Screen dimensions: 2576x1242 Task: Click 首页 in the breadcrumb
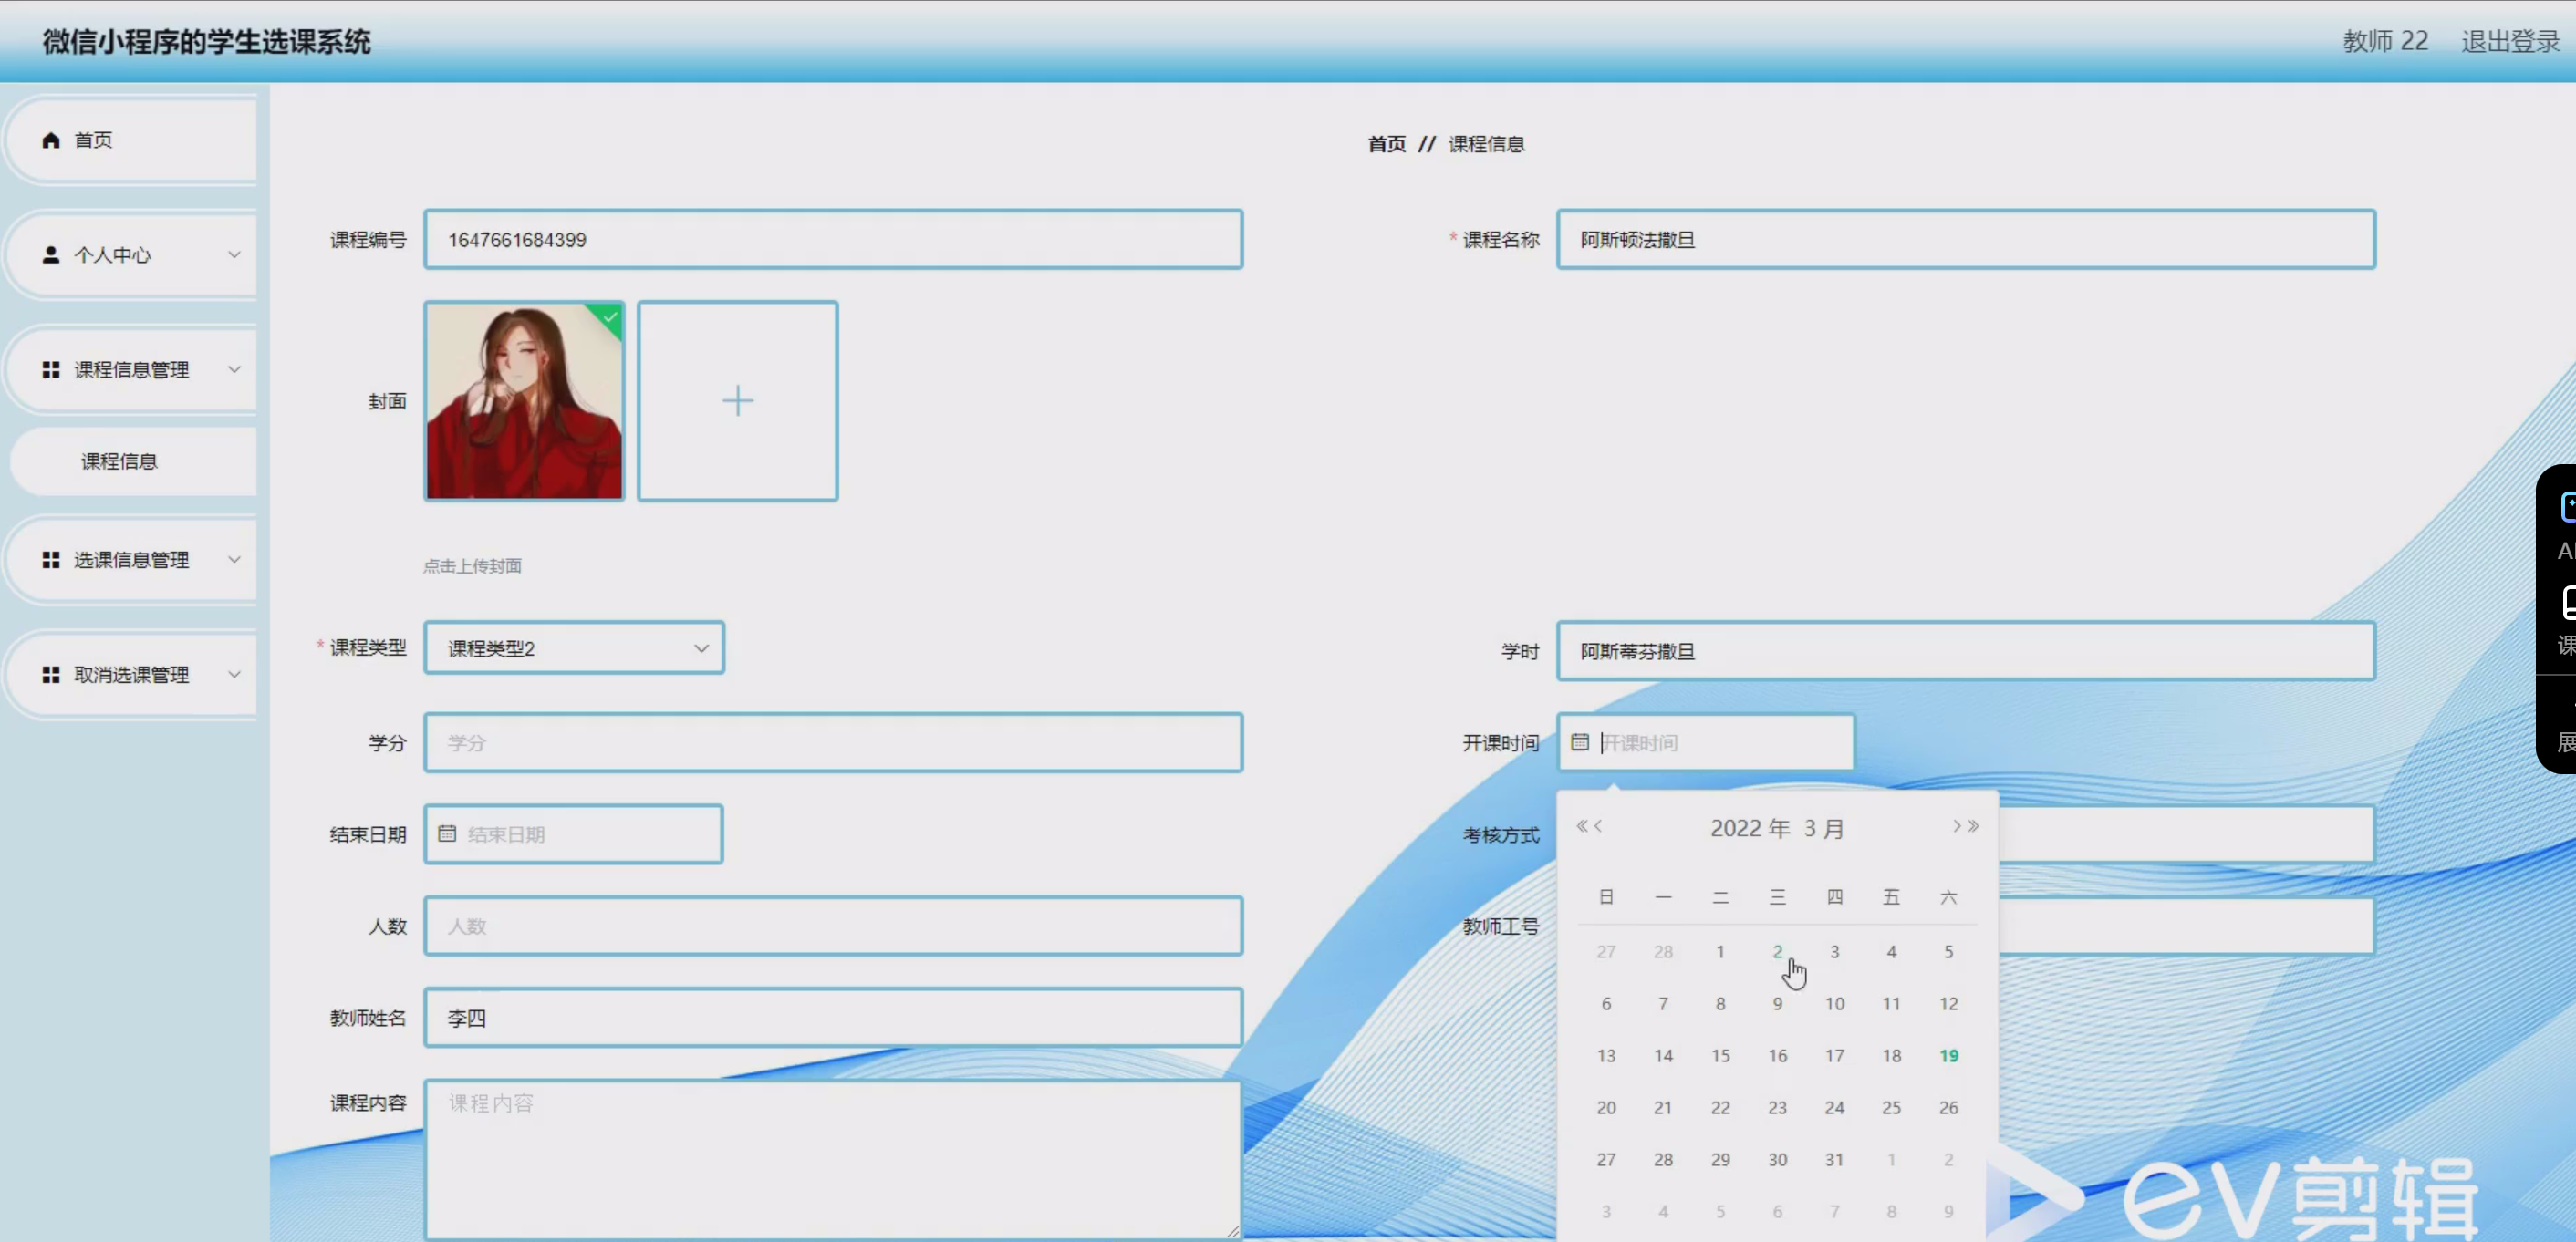[1386, 144]
